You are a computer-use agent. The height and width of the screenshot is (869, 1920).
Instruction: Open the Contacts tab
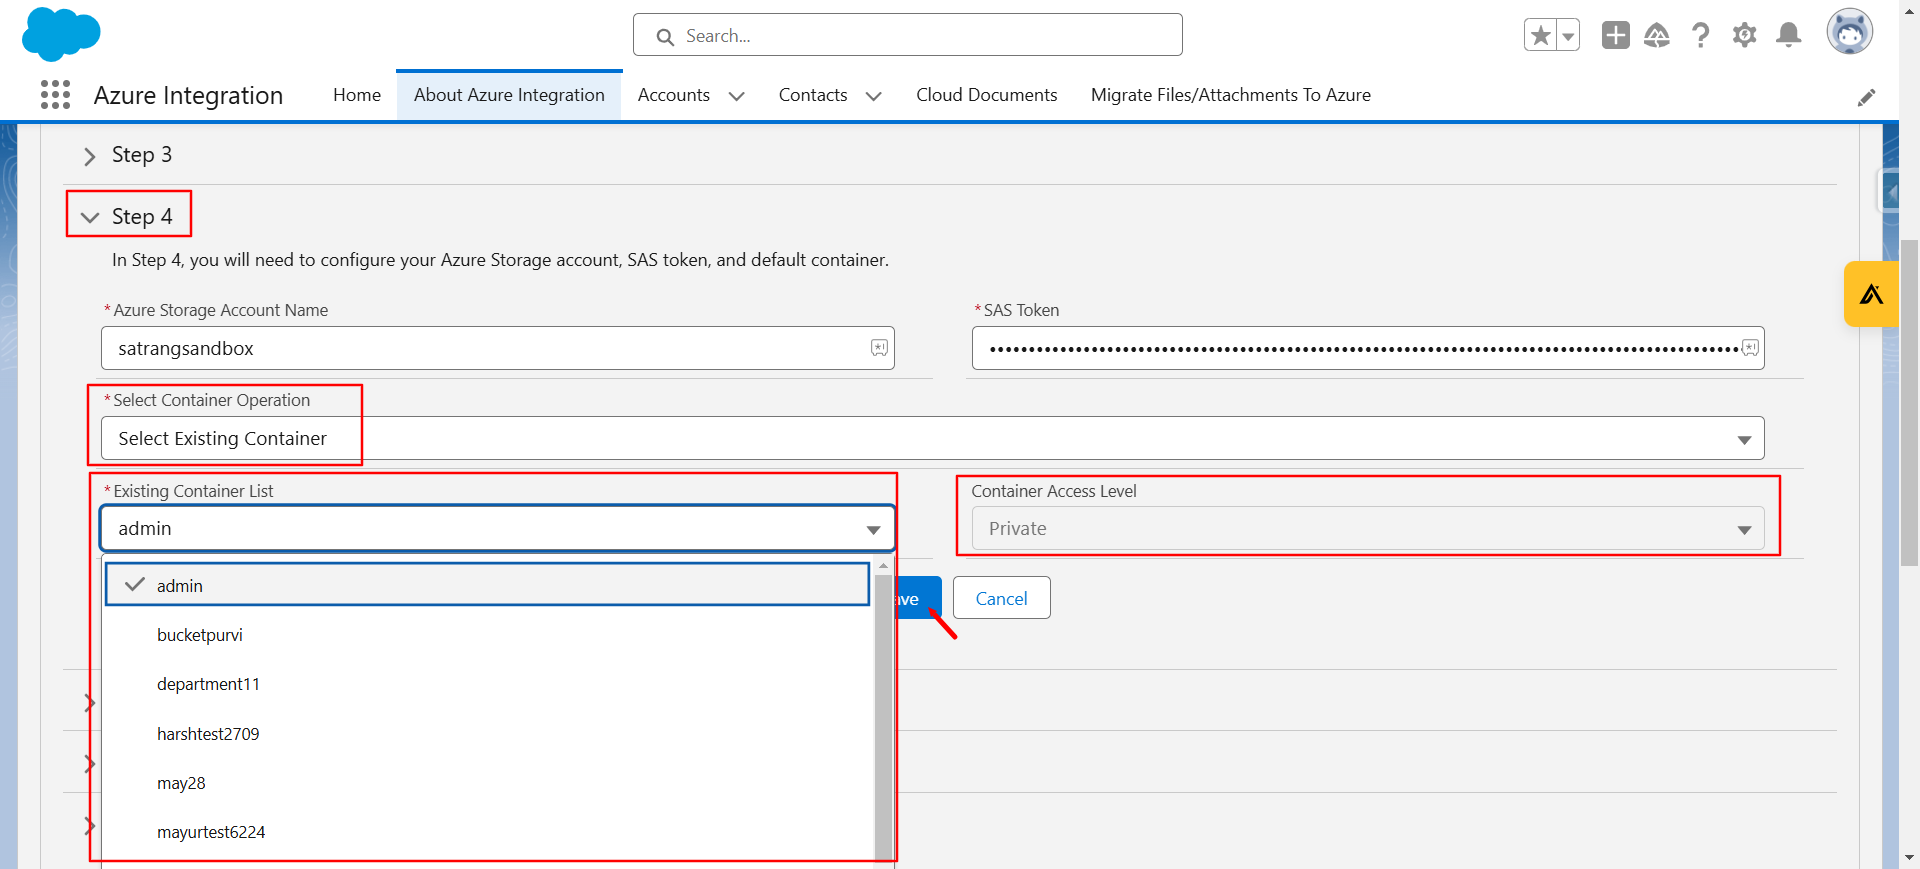click(x=813, y=95)
